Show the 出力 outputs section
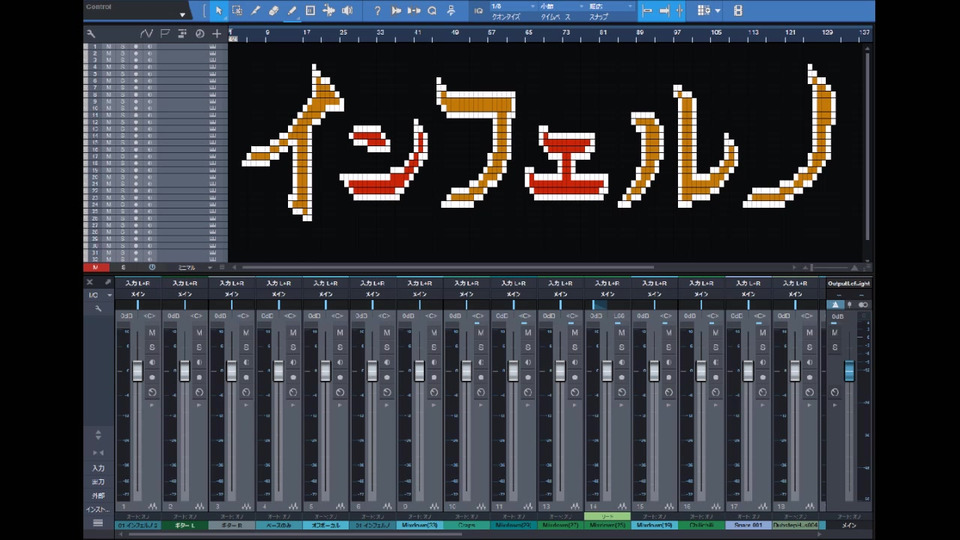This screenshot has width=960, height=540. pyautogui.click(x=98, y=482)
